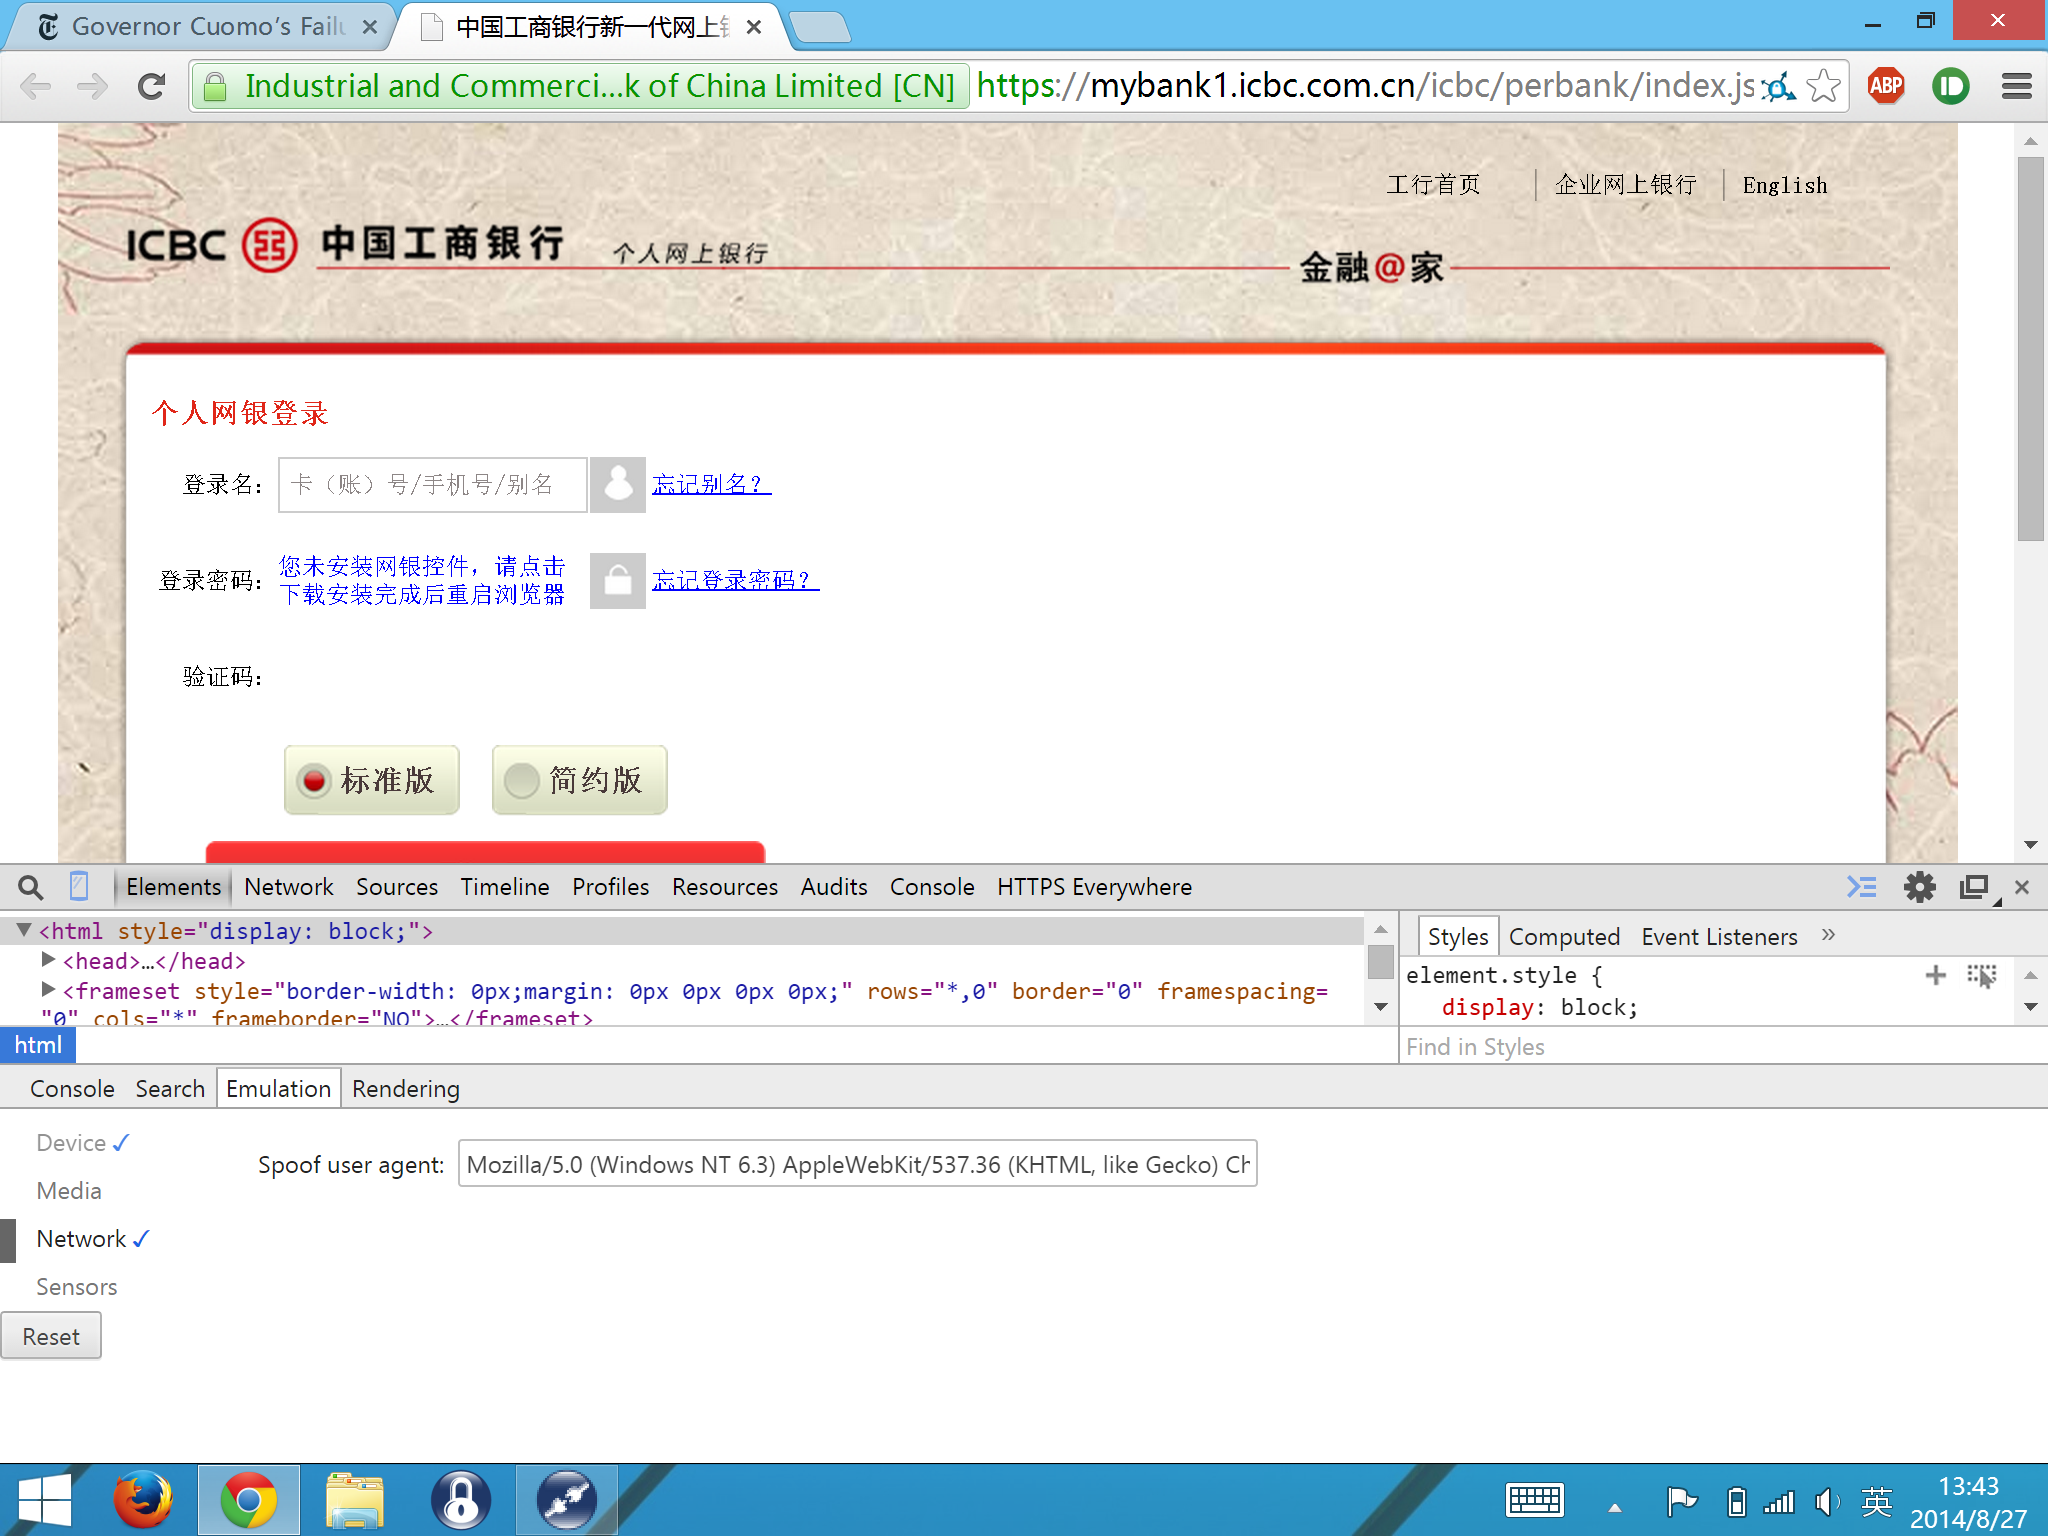Show more Styles pane tabs chevron

[x=1828, y=935]
